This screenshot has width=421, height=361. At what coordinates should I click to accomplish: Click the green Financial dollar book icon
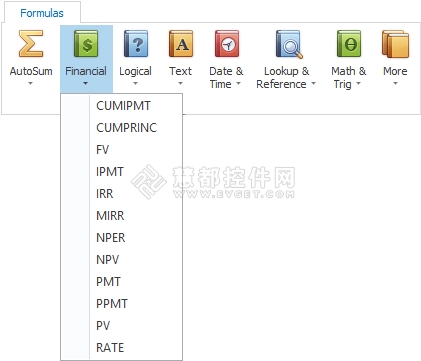(86, 44)
